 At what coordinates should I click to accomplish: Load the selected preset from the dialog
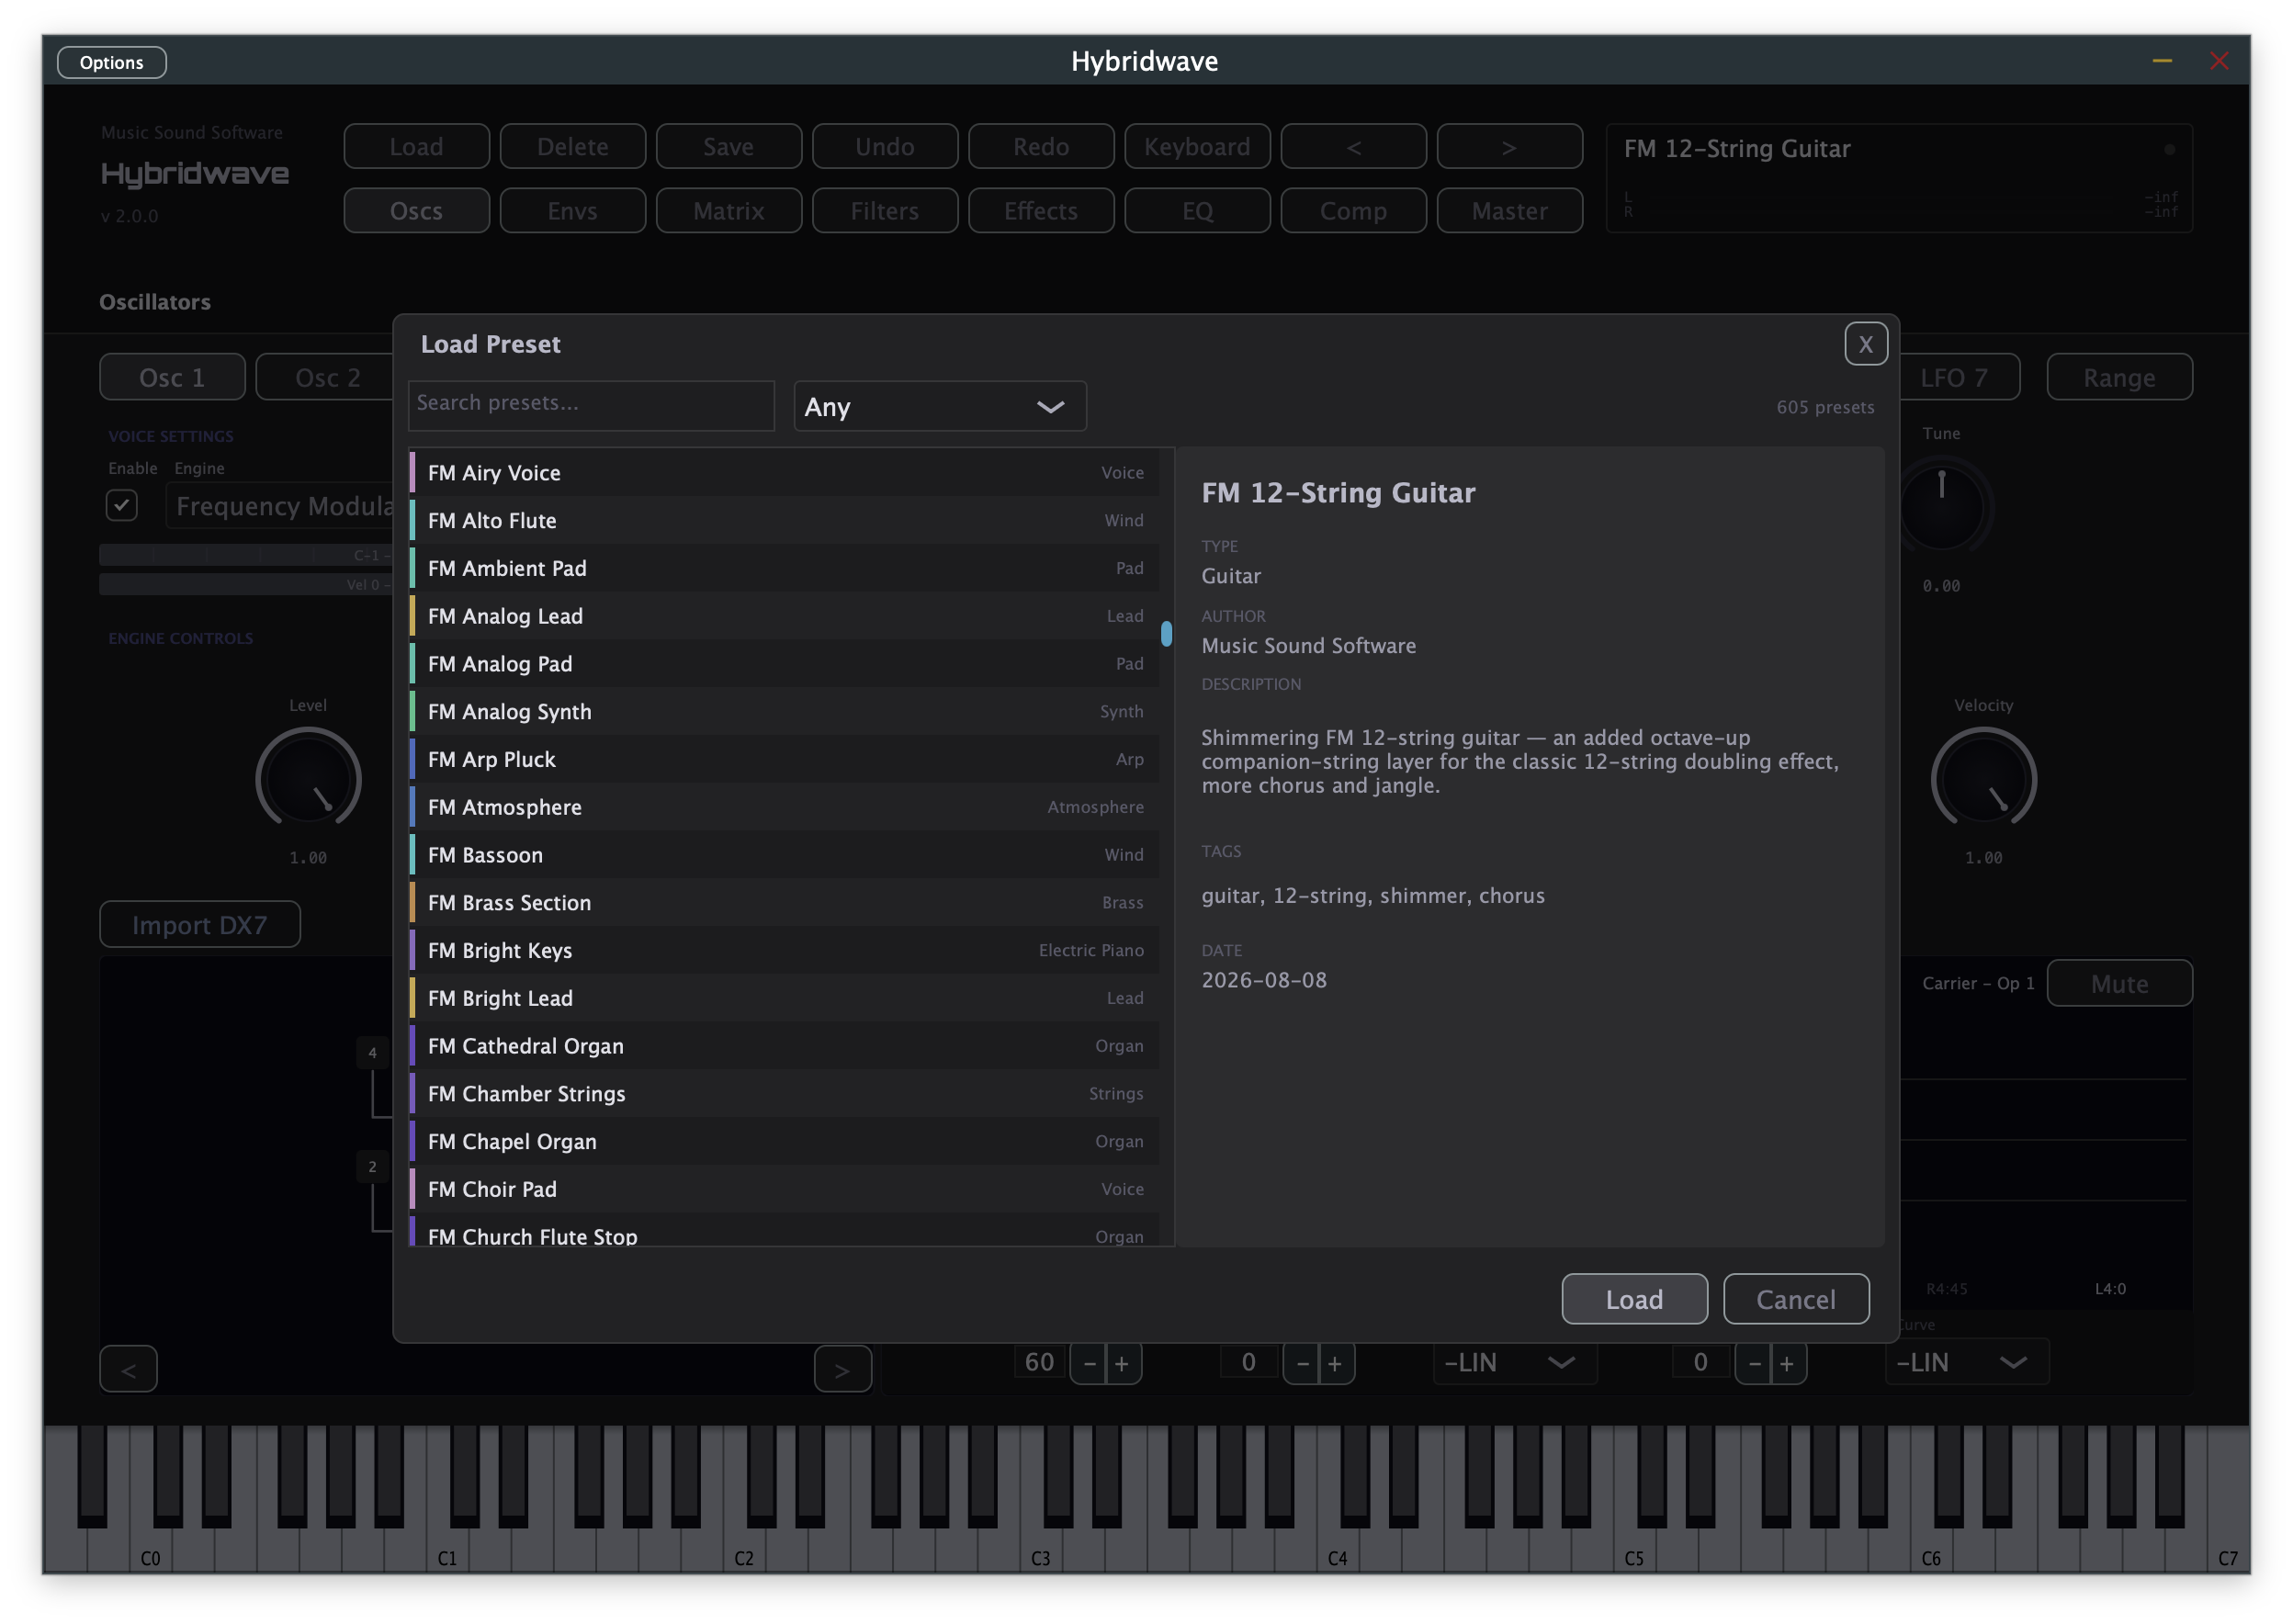point(1634,1300)
